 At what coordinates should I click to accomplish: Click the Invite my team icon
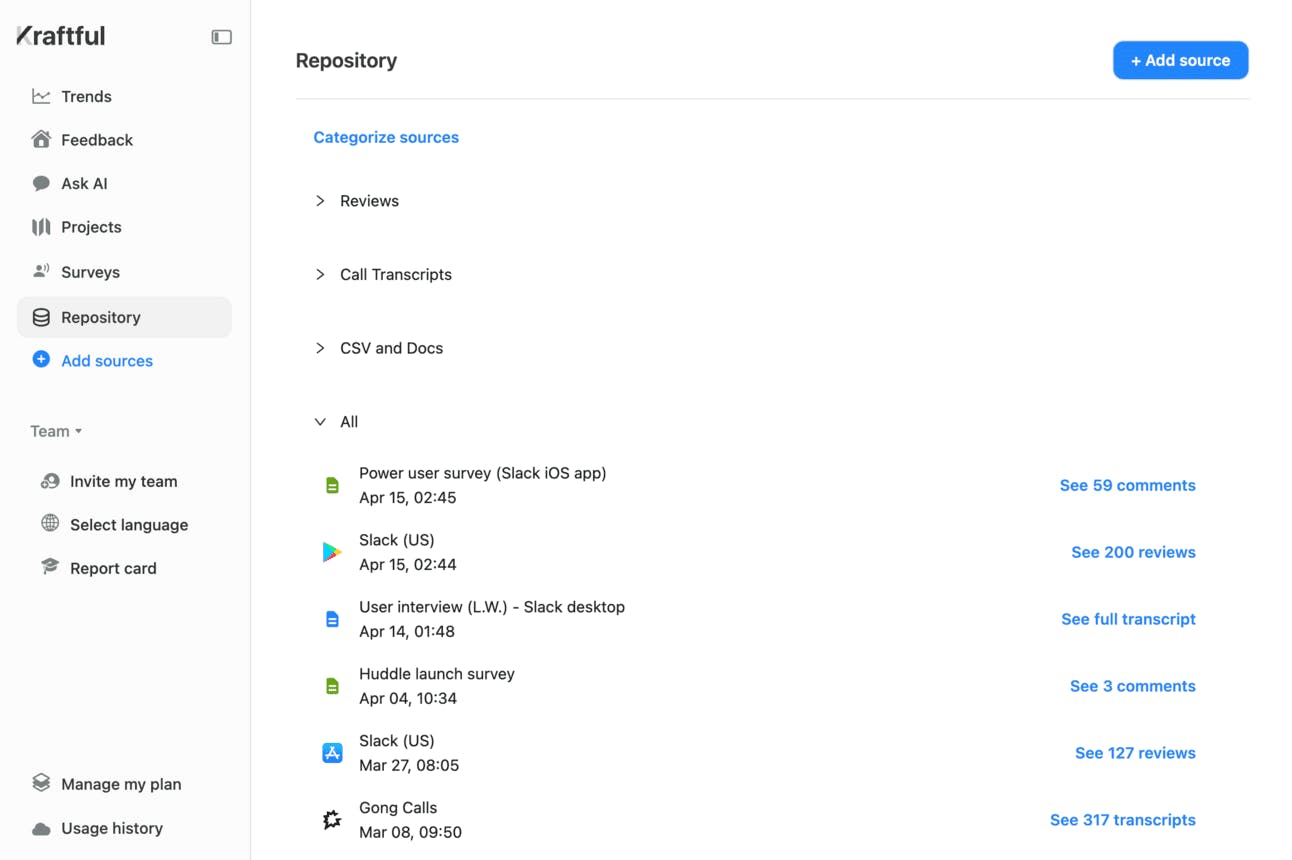point(50,481)
